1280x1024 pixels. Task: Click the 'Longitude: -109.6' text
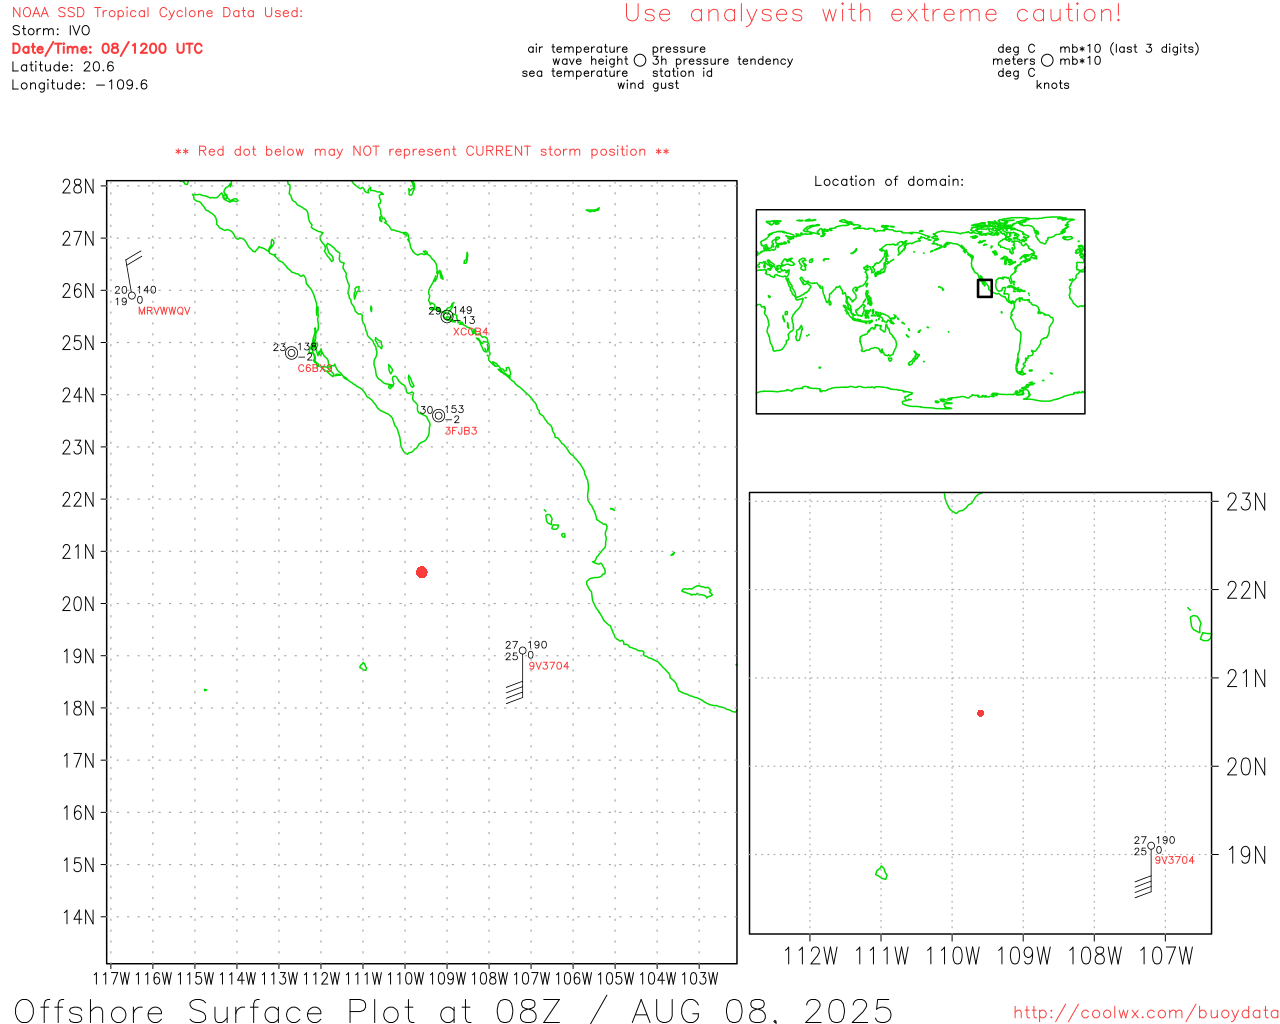click(80, 85)
